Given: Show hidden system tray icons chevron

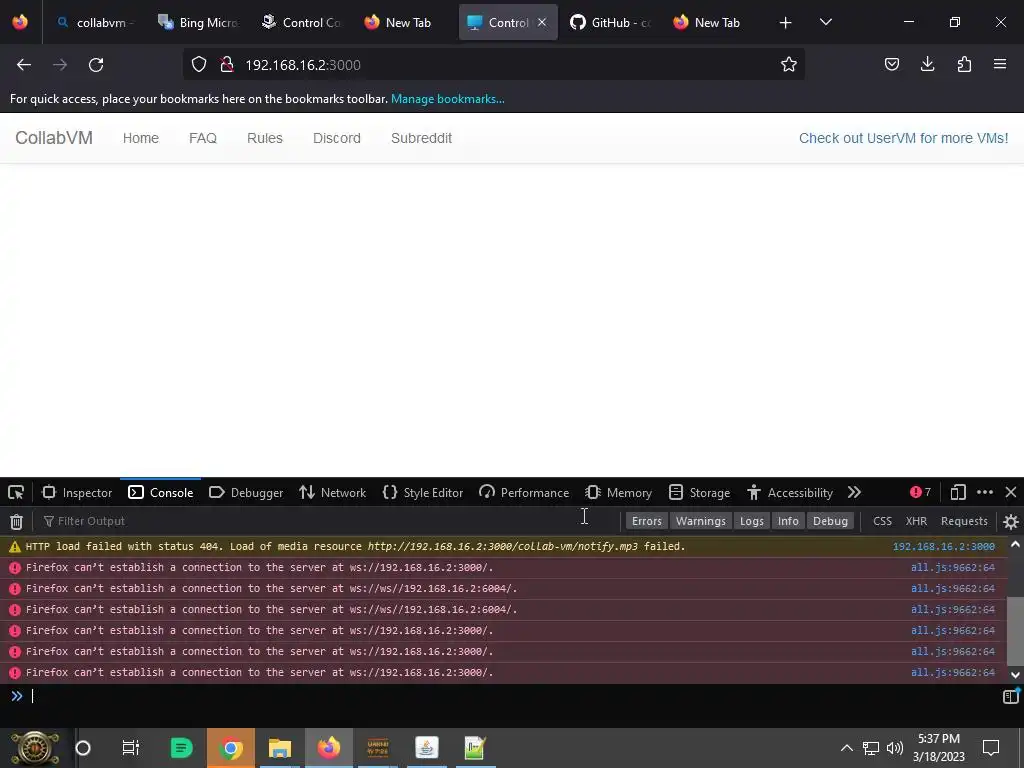Looking at the screenshot, I should tap(846, 748).
